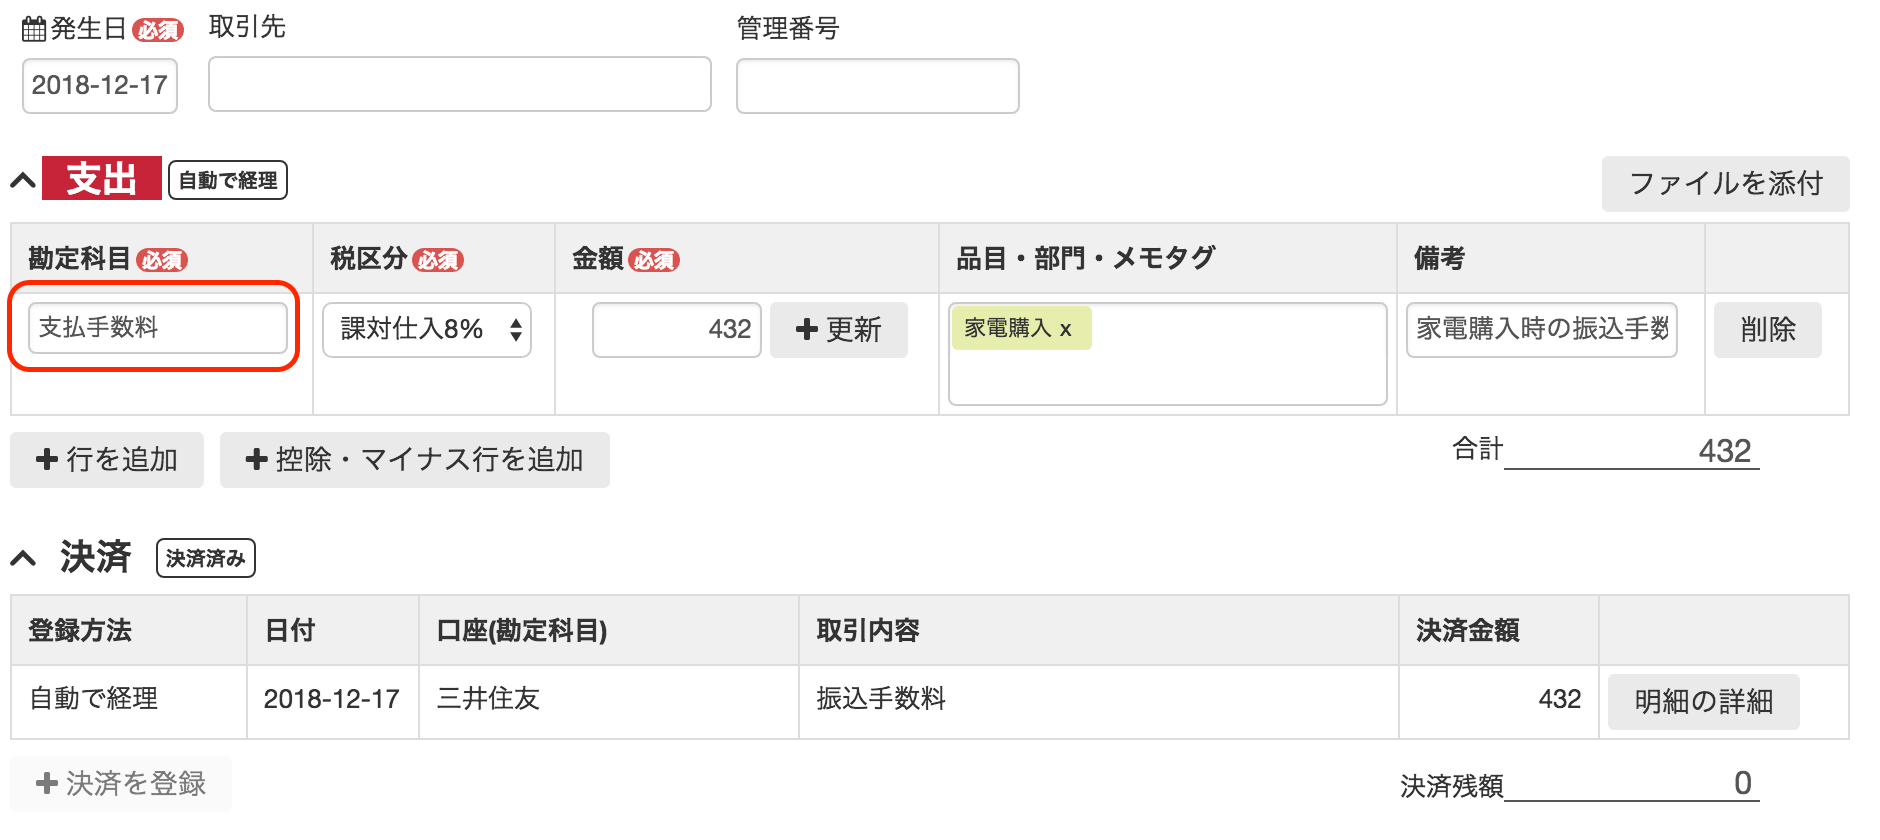The width and height of the screenshot is (1880, 840).
Task: Click the + 行を追加 button
Action: [x=107, y=460]
